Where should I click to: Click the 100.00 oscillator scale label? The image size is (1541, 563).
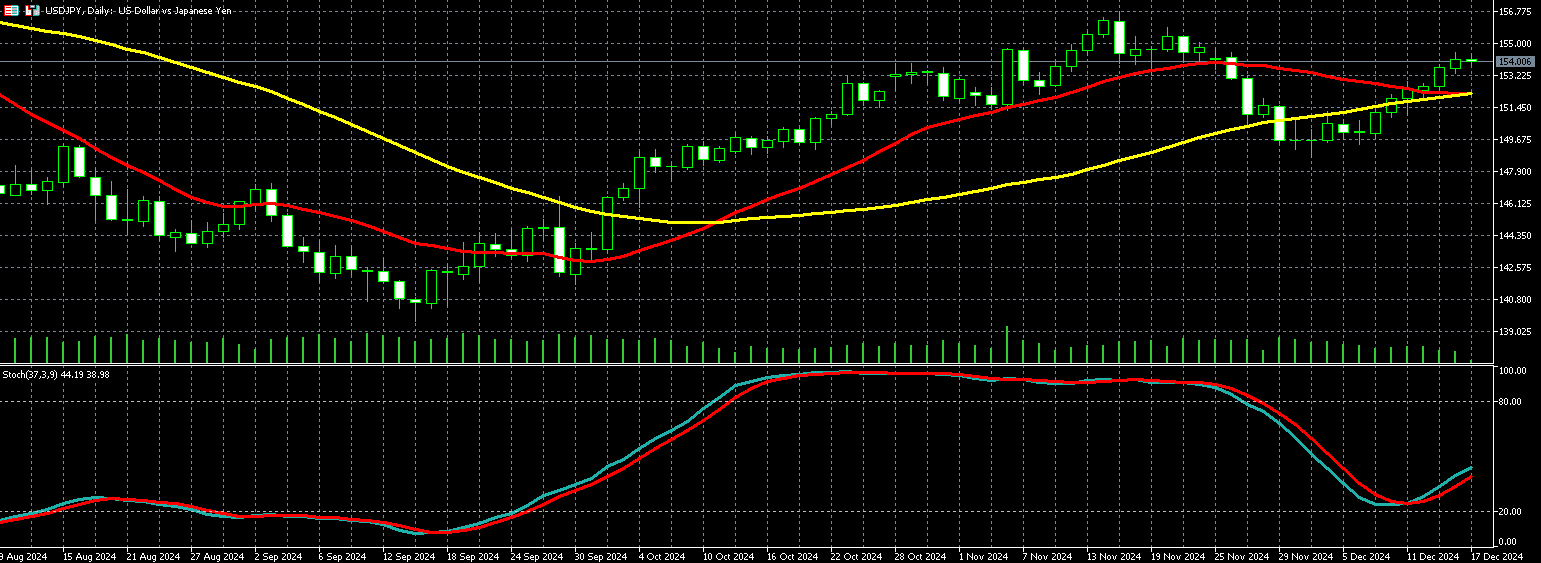1510,371
